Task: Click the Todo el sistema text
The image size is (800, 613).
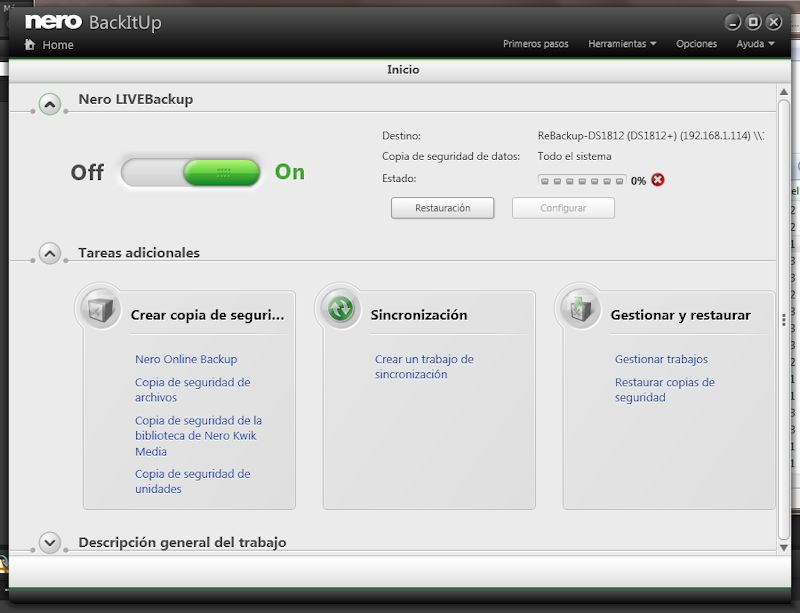Action: (x=574, y=156)
